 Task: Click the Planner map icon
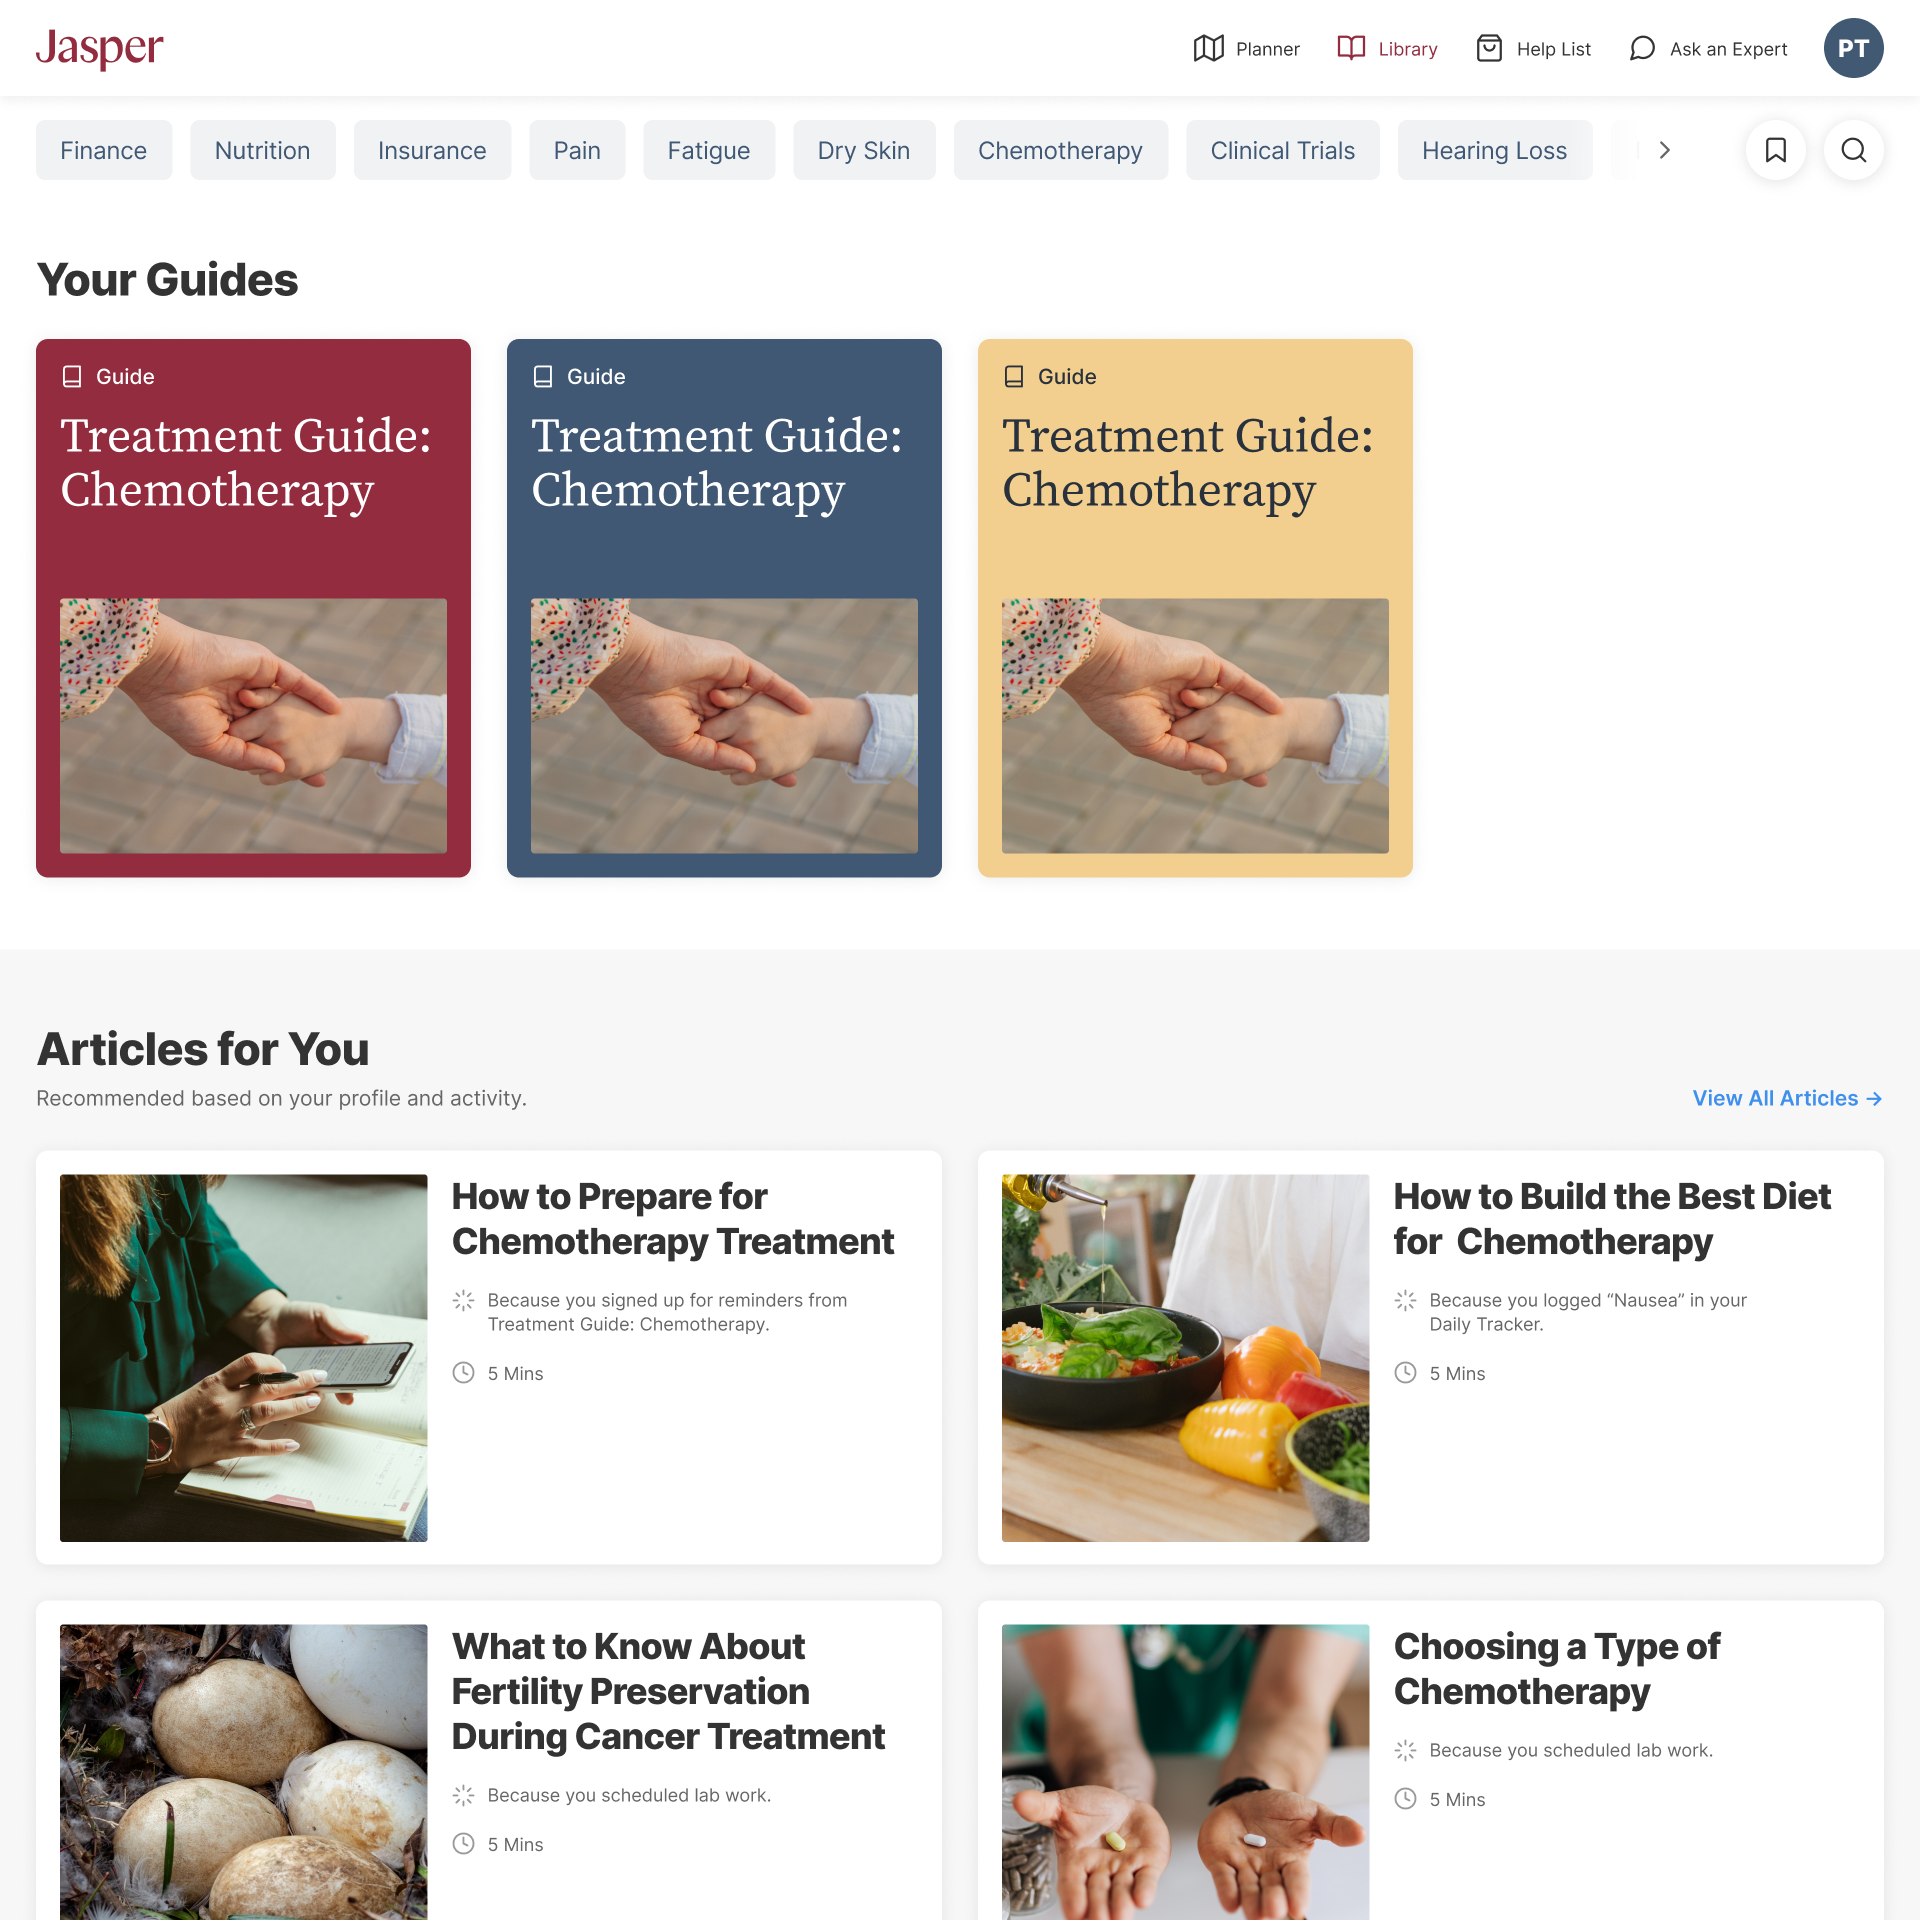tap(1209, 48)
